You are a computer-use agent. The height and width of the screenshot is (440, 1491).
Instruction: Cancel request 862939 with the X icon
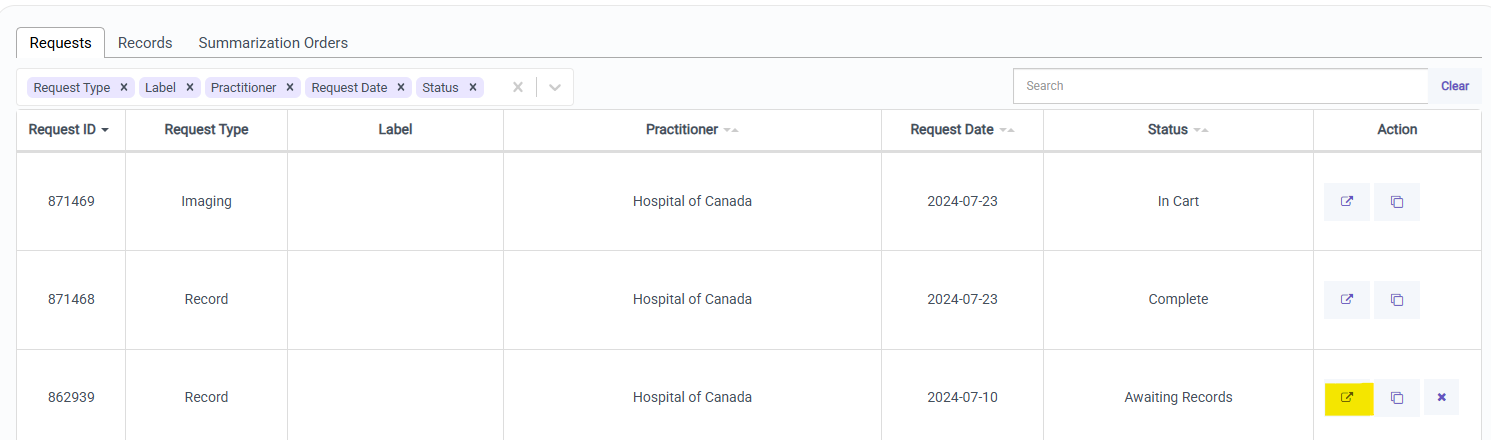tap(1441, 397)
